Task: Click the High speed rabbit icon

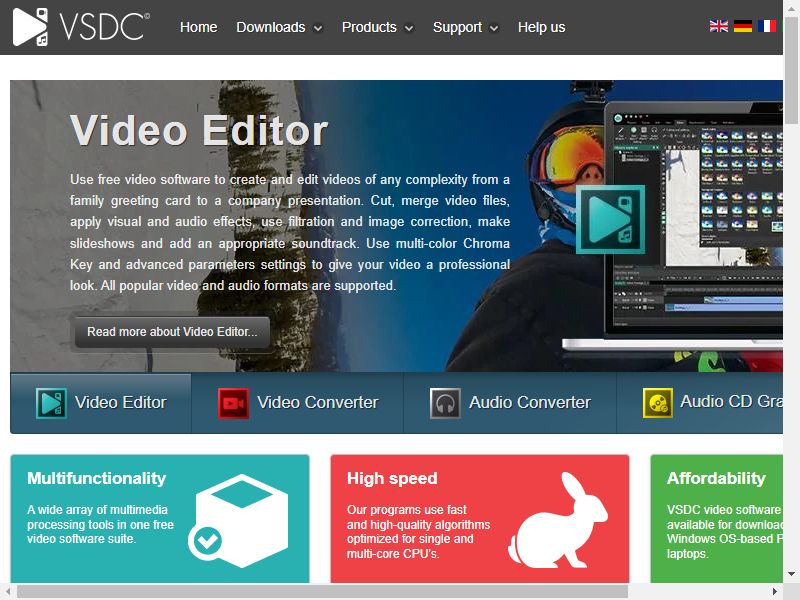Action: [x=558, y=519]
